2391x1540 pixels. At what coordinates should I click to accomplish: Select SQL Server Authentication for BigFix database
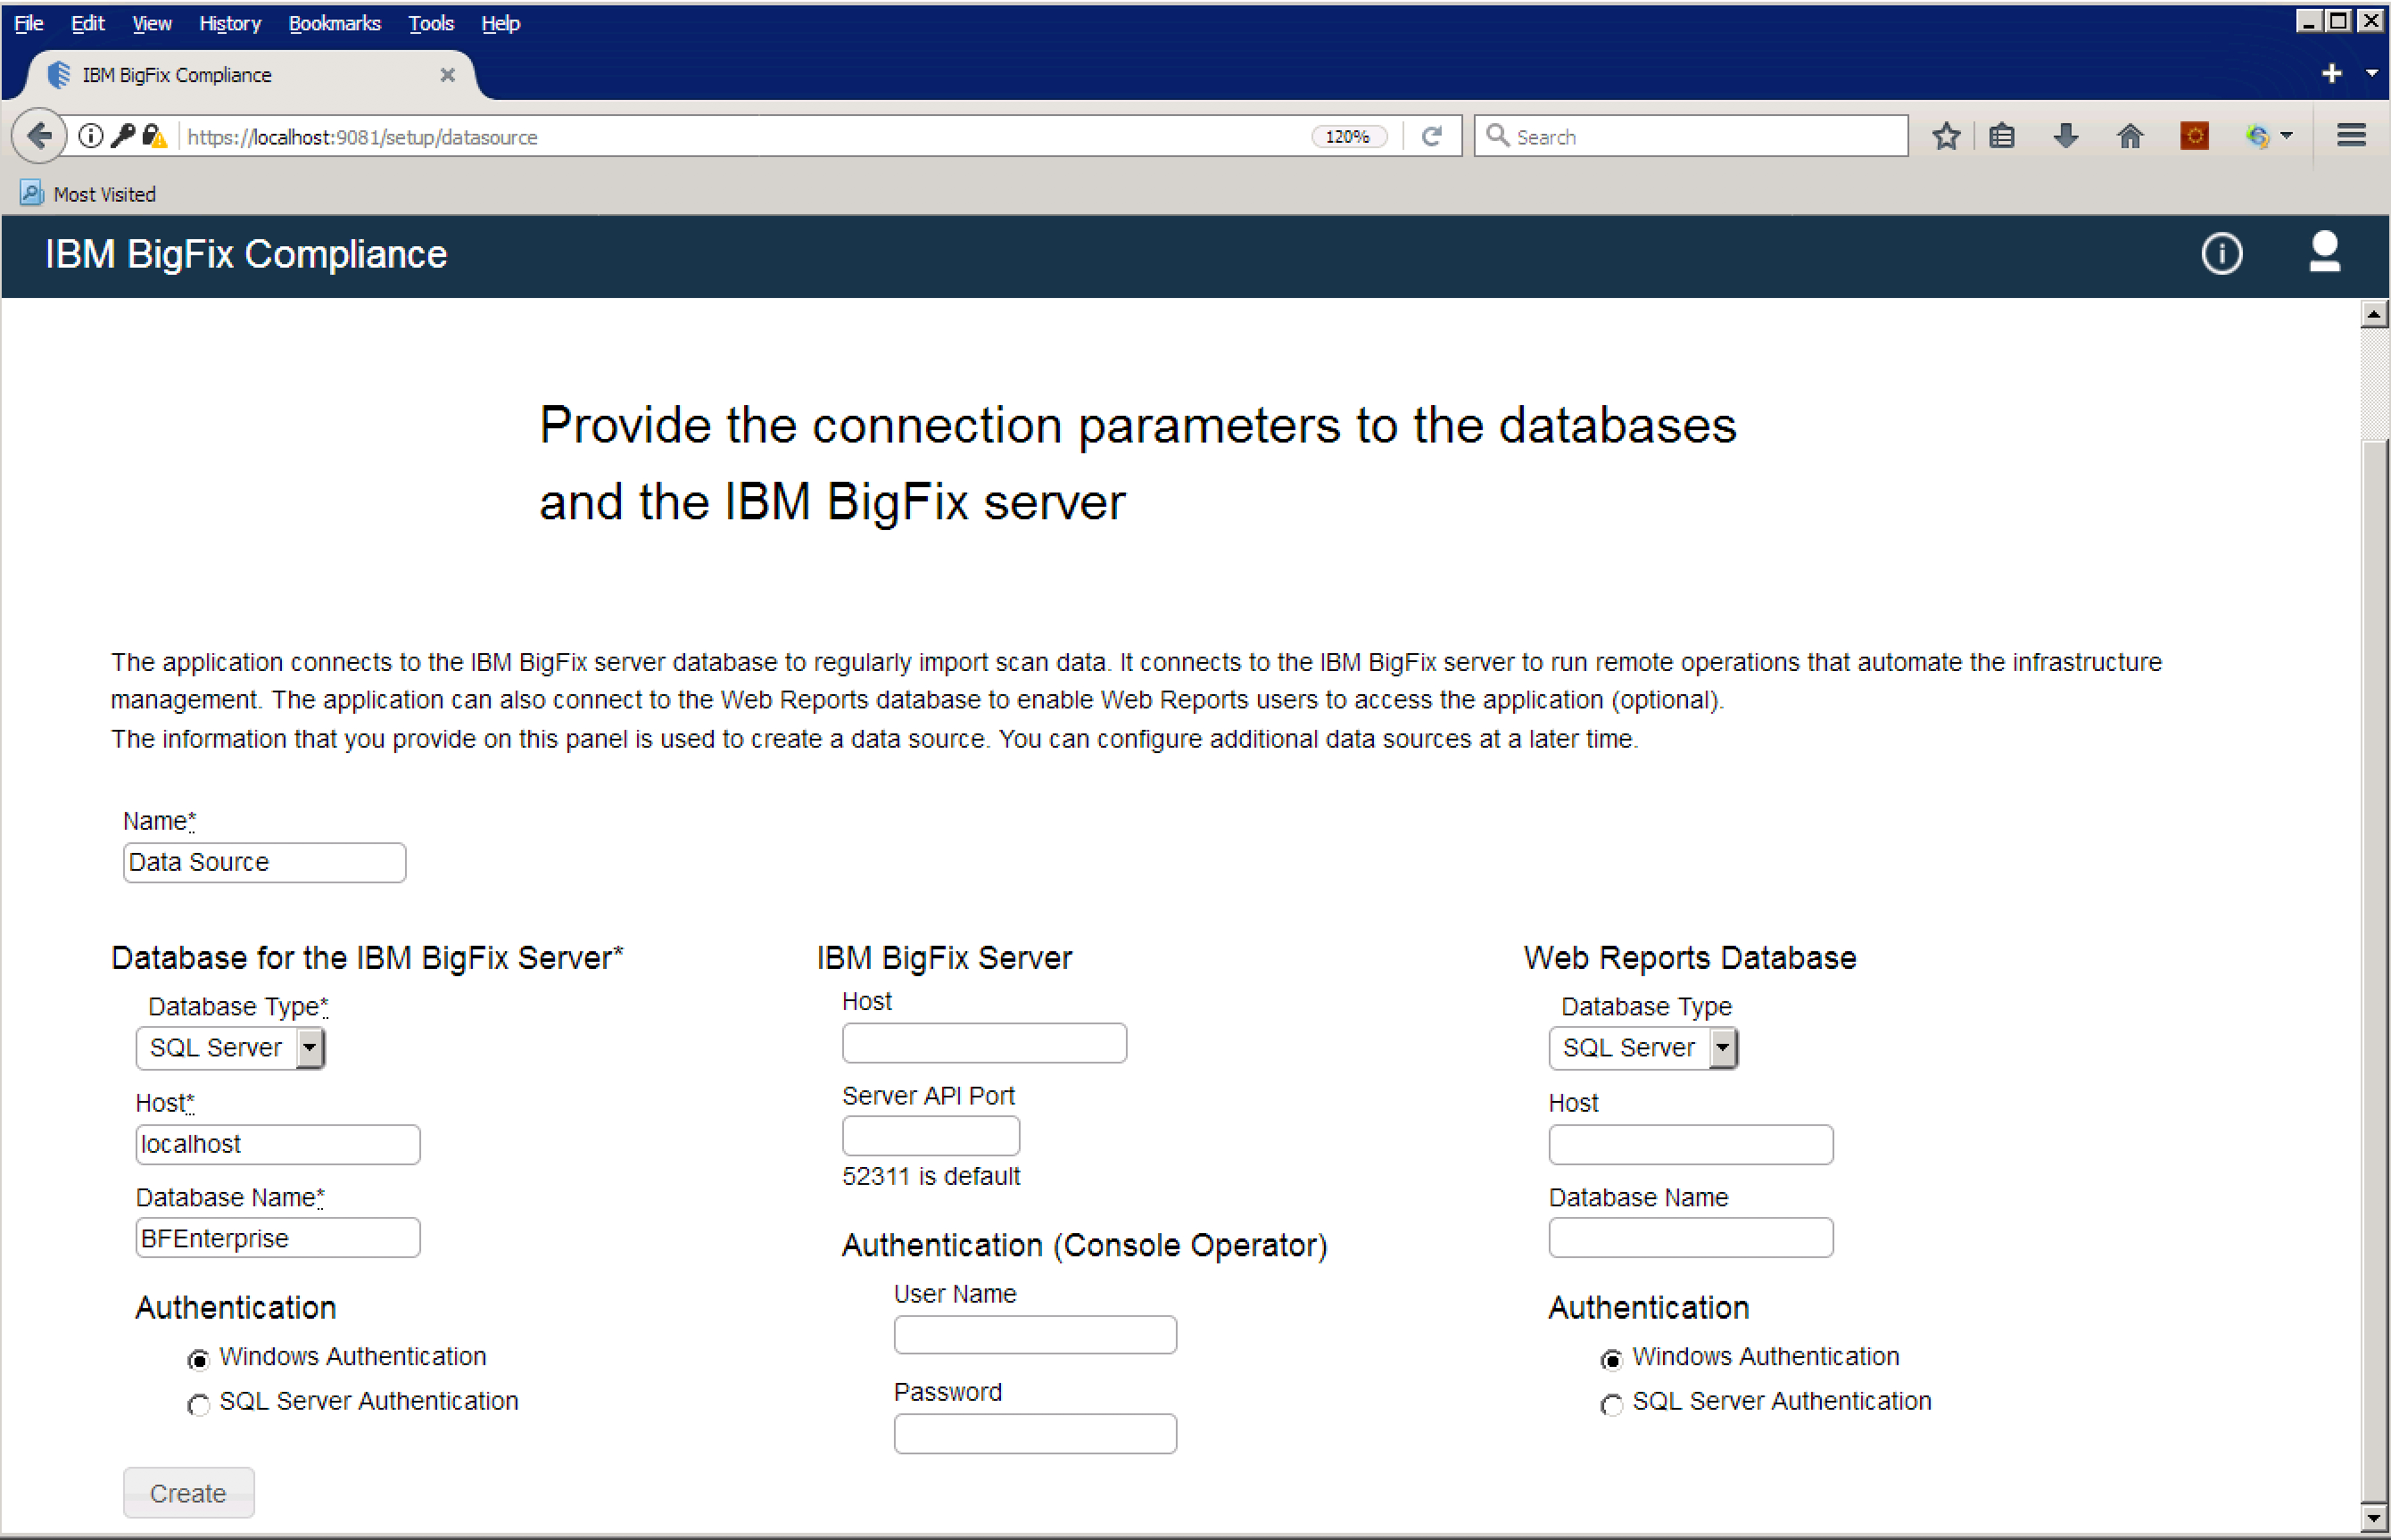199,1404
